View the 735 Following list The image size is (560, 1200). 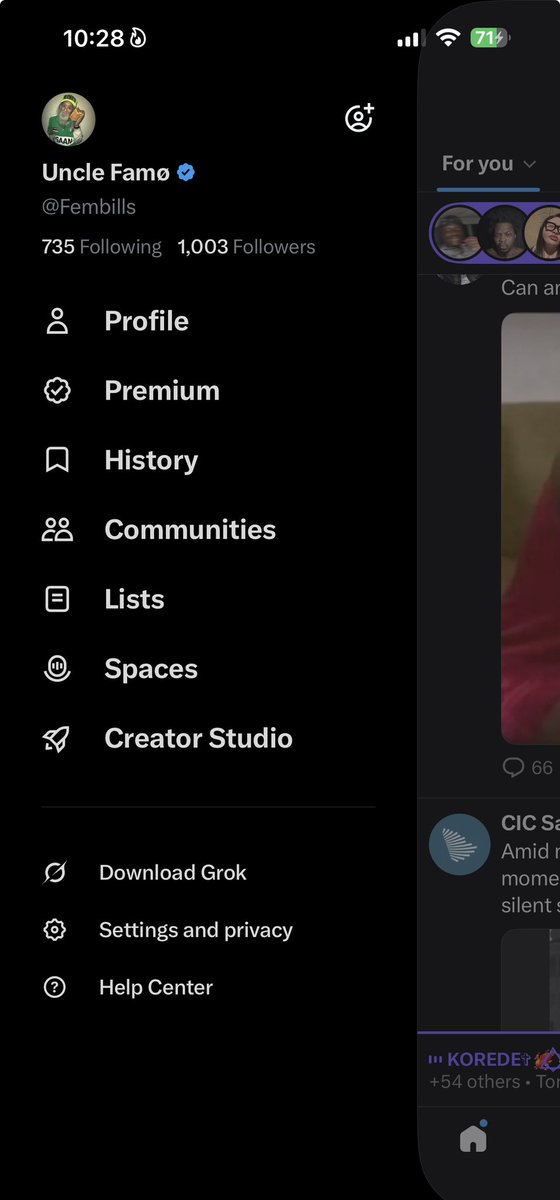coord(101,247)
